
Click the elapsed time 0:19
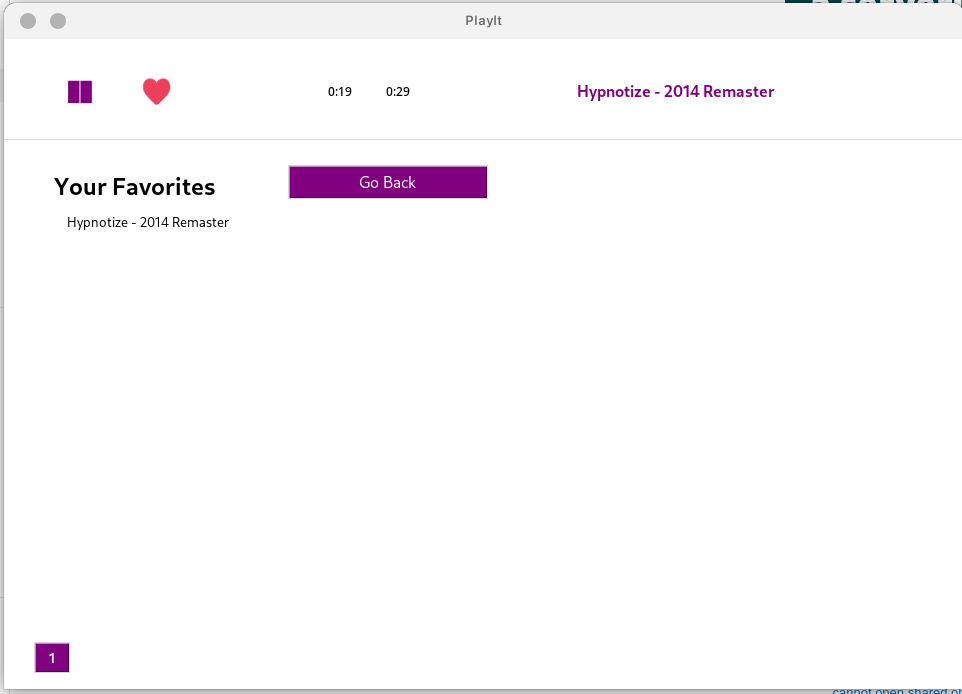click(x=340, y=91)
